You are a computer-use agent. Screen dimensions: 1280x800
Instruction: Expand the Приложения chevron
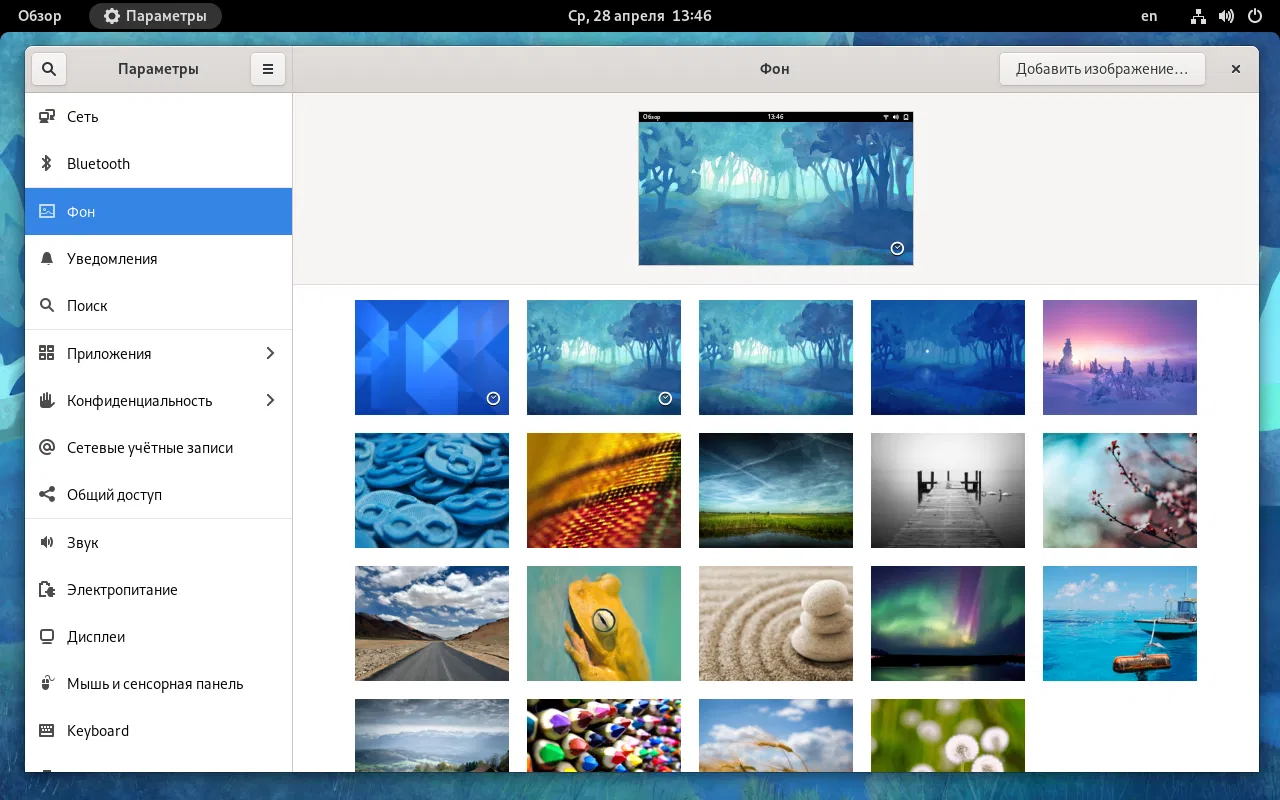pyautogui.click(x=271, y=353)
